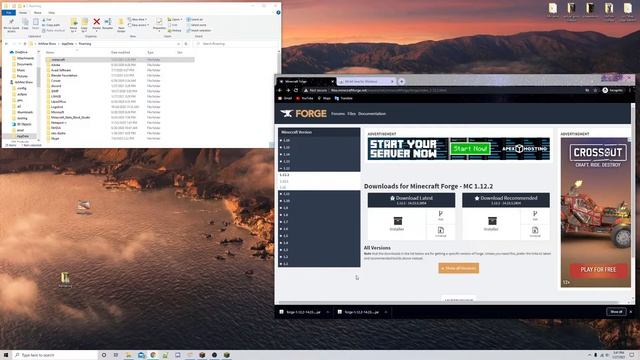Open a new browser tab with plus button

coord(402,81)
